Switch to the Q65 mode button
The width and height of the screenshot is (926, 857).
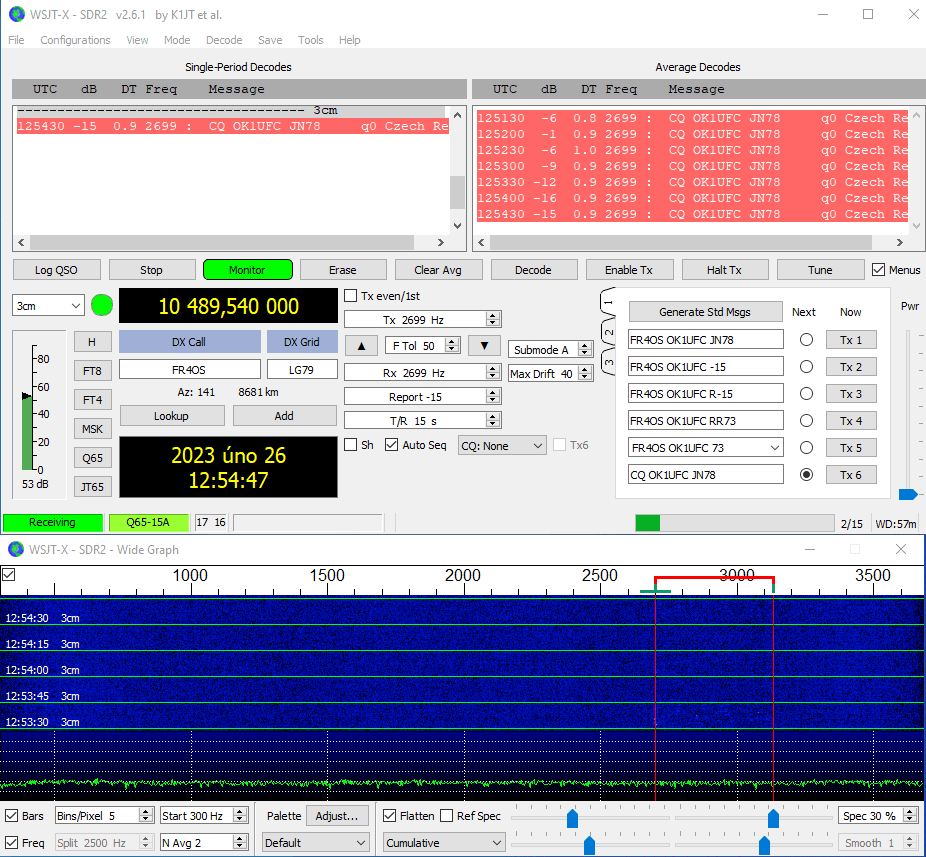(93, 458)
